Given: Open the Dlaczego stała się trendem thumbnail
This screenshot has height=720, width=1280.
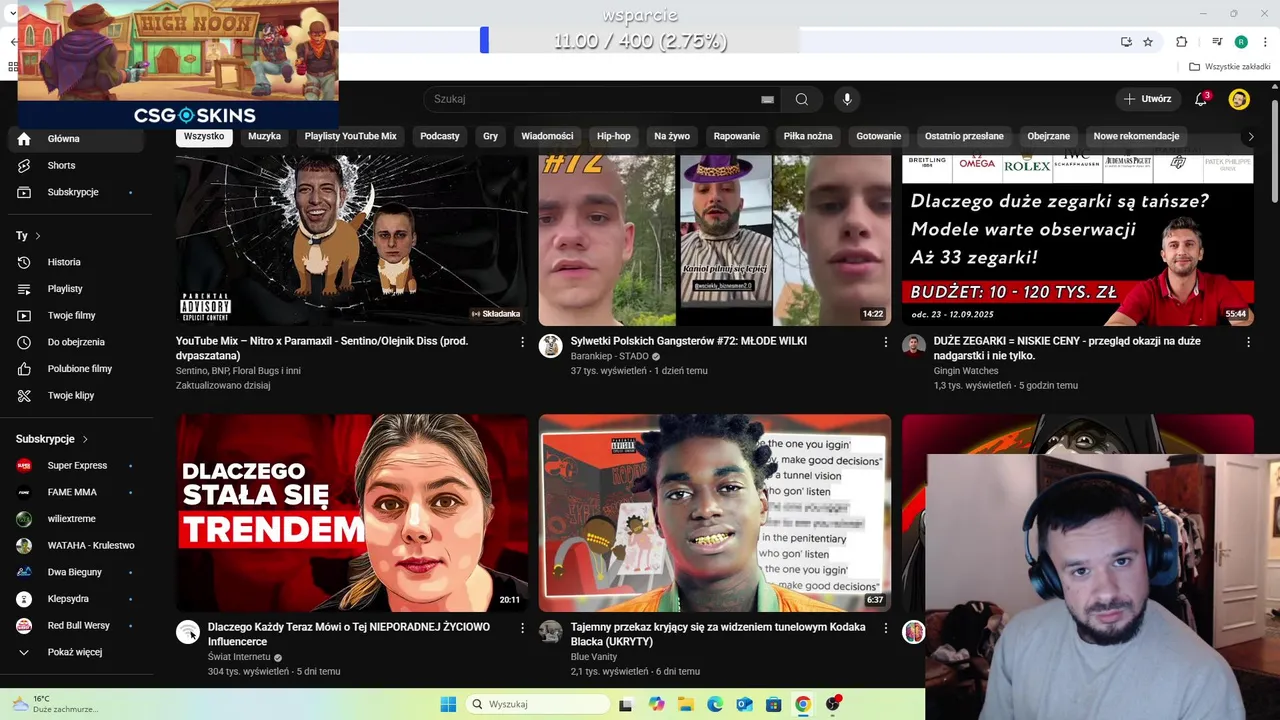Looking at the screenshot, I should [x=352, y=513].
